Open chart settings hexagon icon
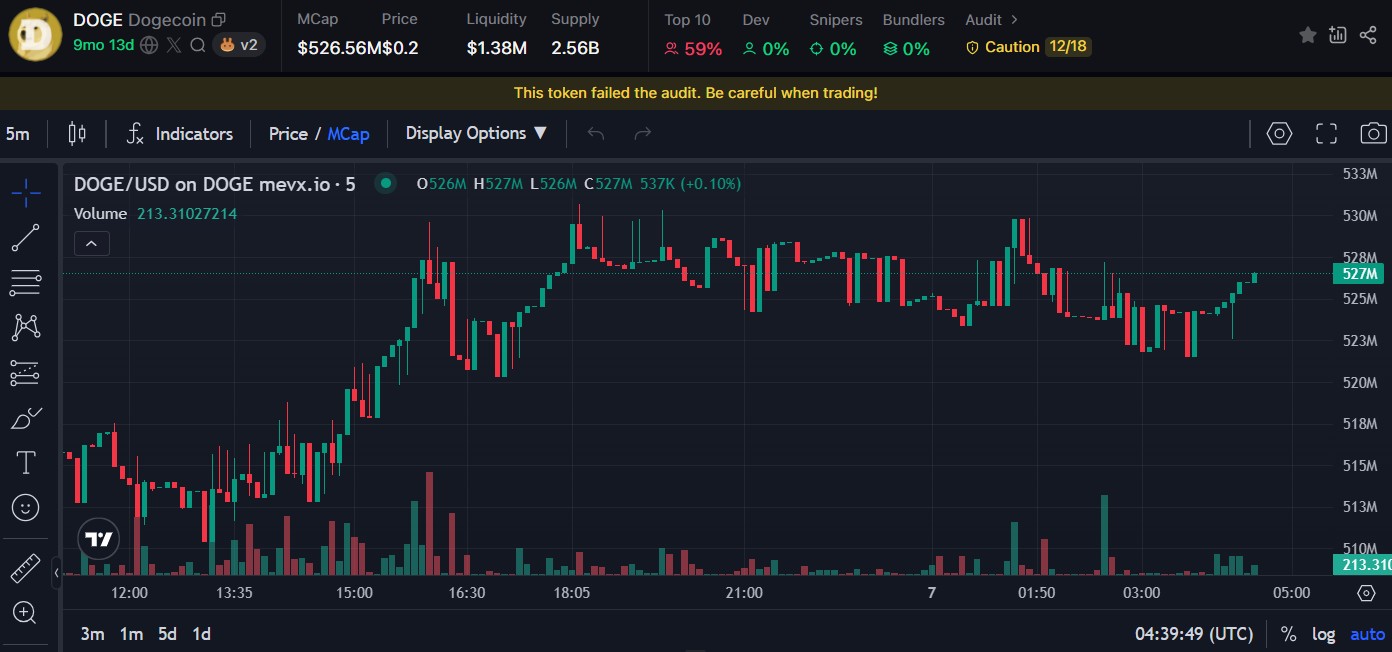 click(x=1279, y=134)
